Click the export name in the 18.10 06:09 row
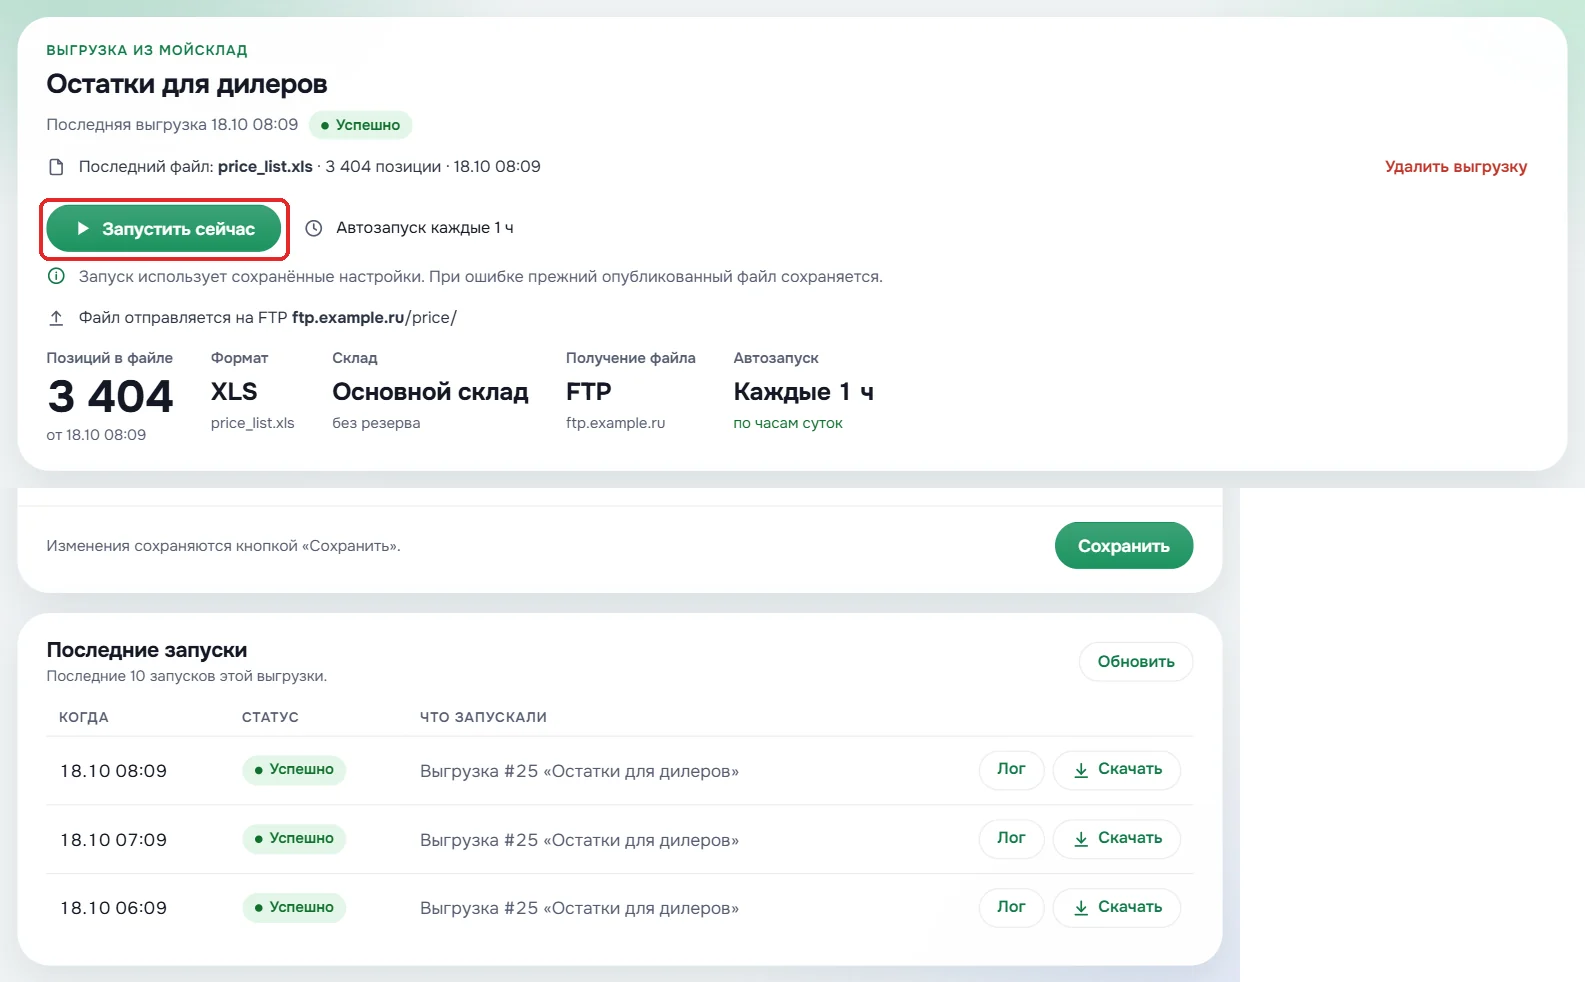The height and width of the screenshot is (982, 1585). pos(579,908)
